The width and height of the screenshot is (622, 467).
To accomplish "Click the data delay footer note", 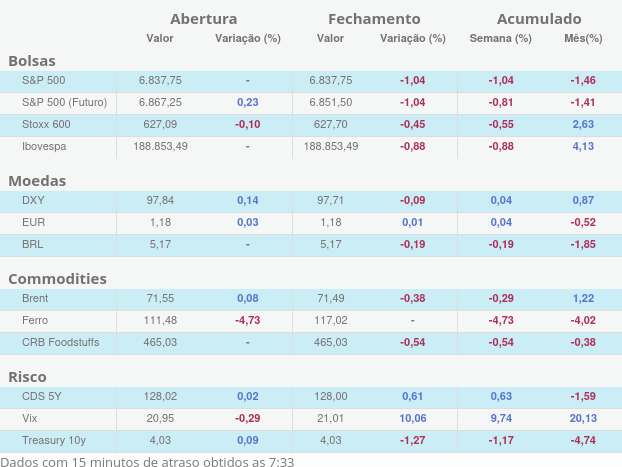I will pyautogui.click(x=147, y=460).
